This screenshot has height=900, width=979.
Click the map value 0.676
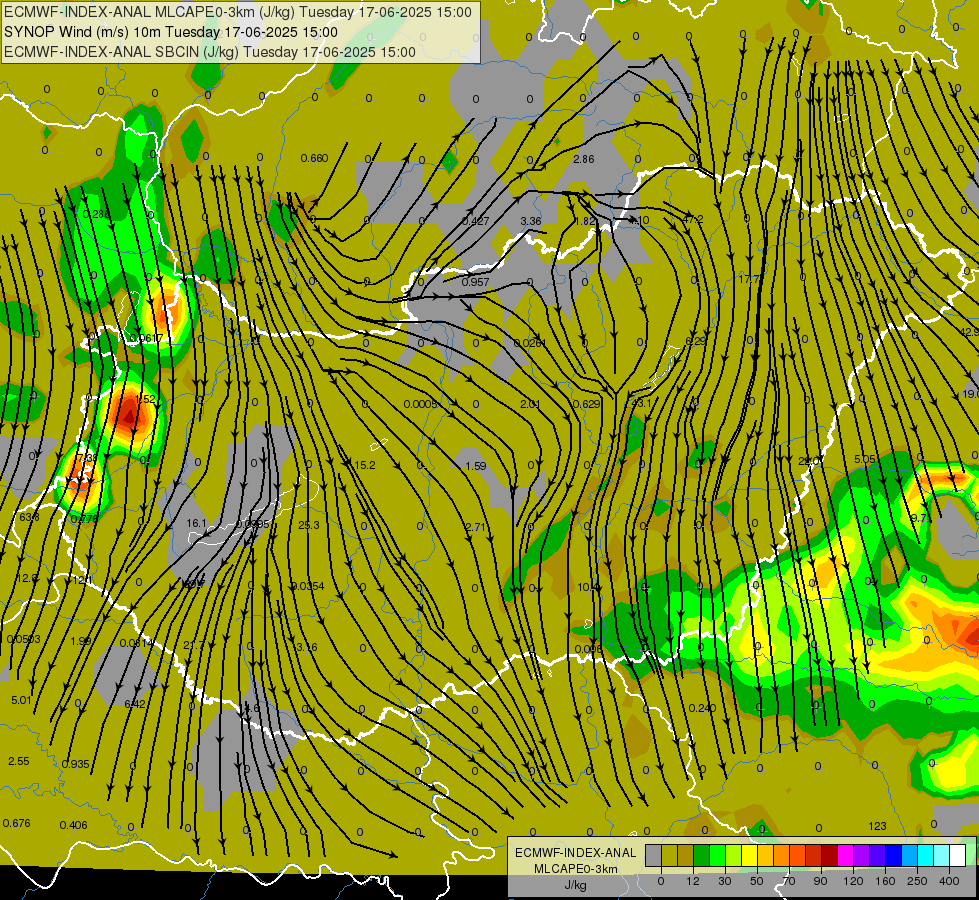point(16,823)
